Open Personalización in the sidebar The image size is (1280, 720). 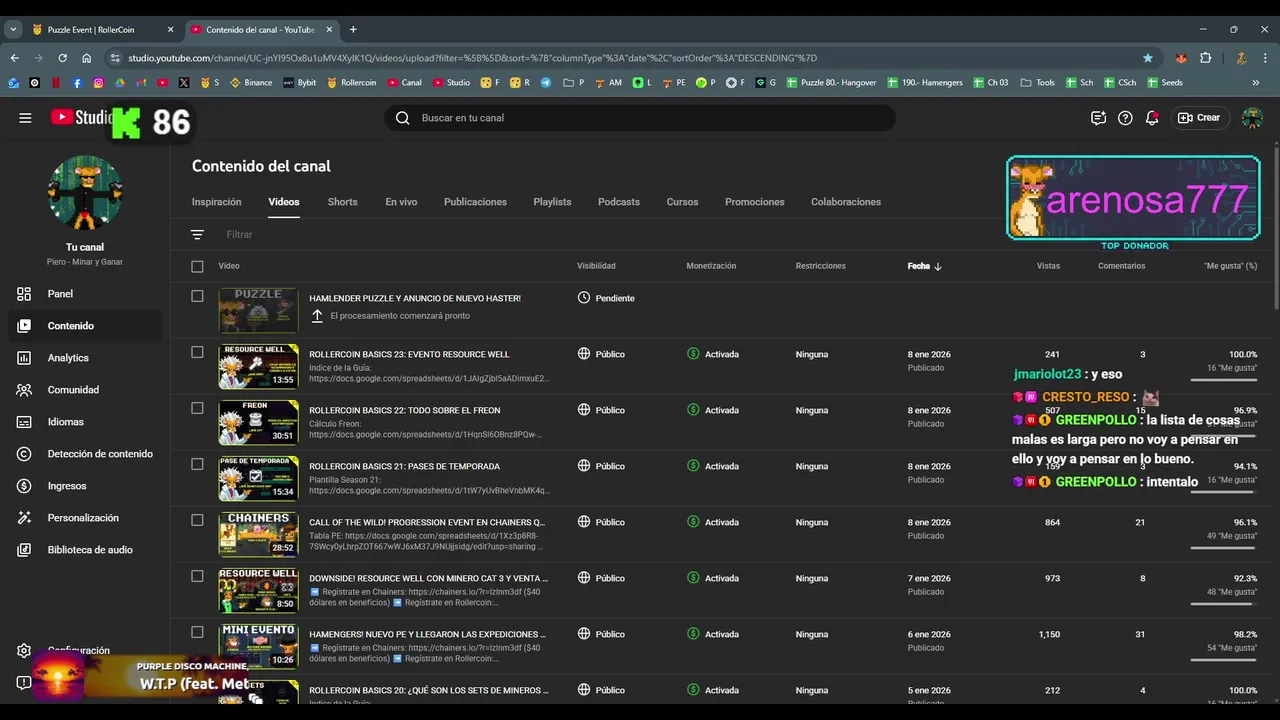[84, 518]
